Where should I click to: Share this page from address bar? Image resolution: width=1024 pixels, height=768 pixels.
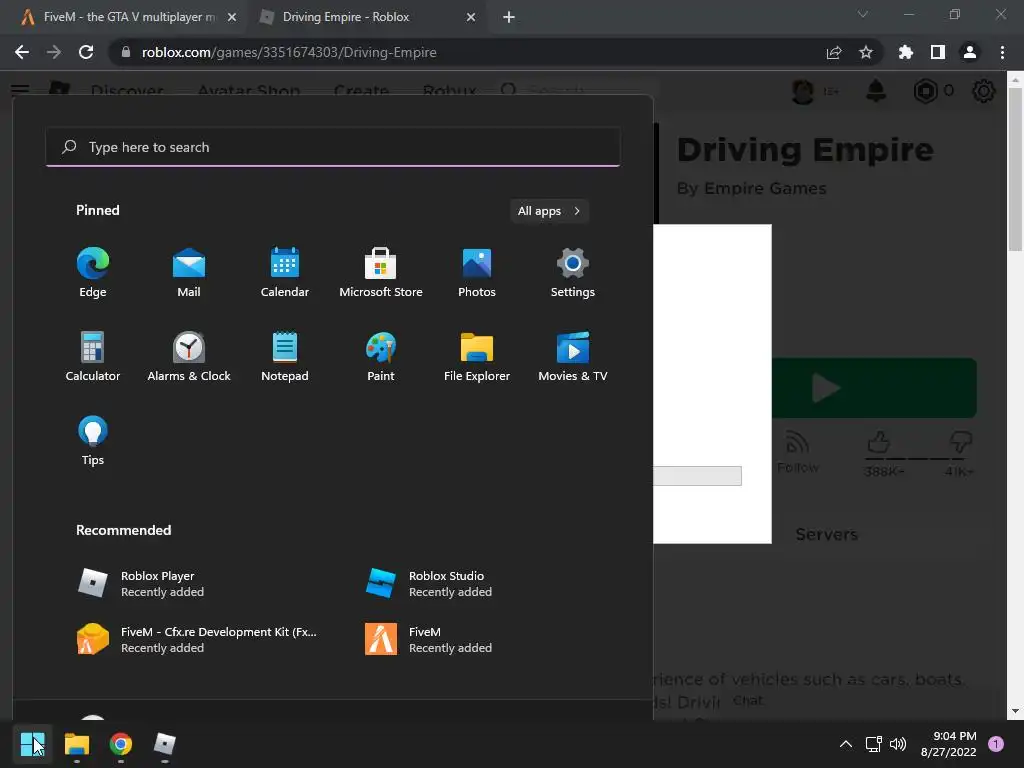[x=834, y=52]
